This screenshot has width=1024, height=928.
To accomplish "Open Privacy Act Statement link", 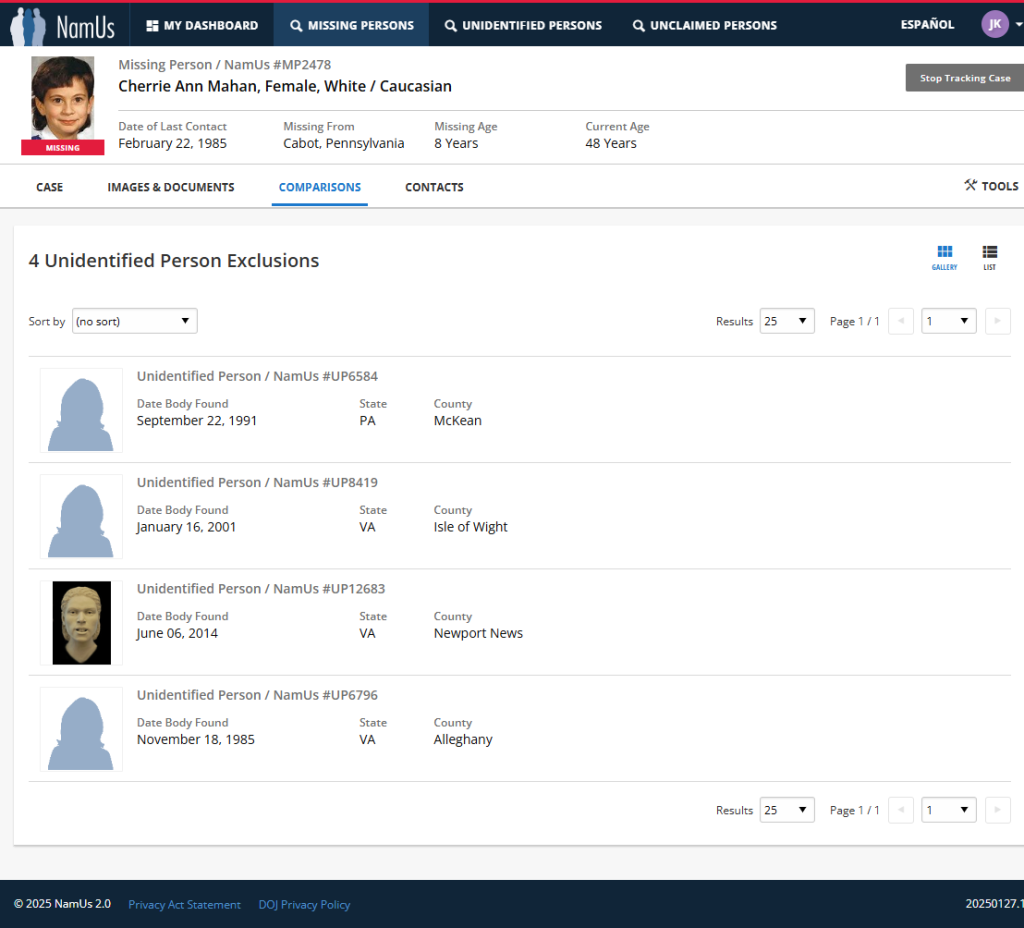I will [184, 905].
